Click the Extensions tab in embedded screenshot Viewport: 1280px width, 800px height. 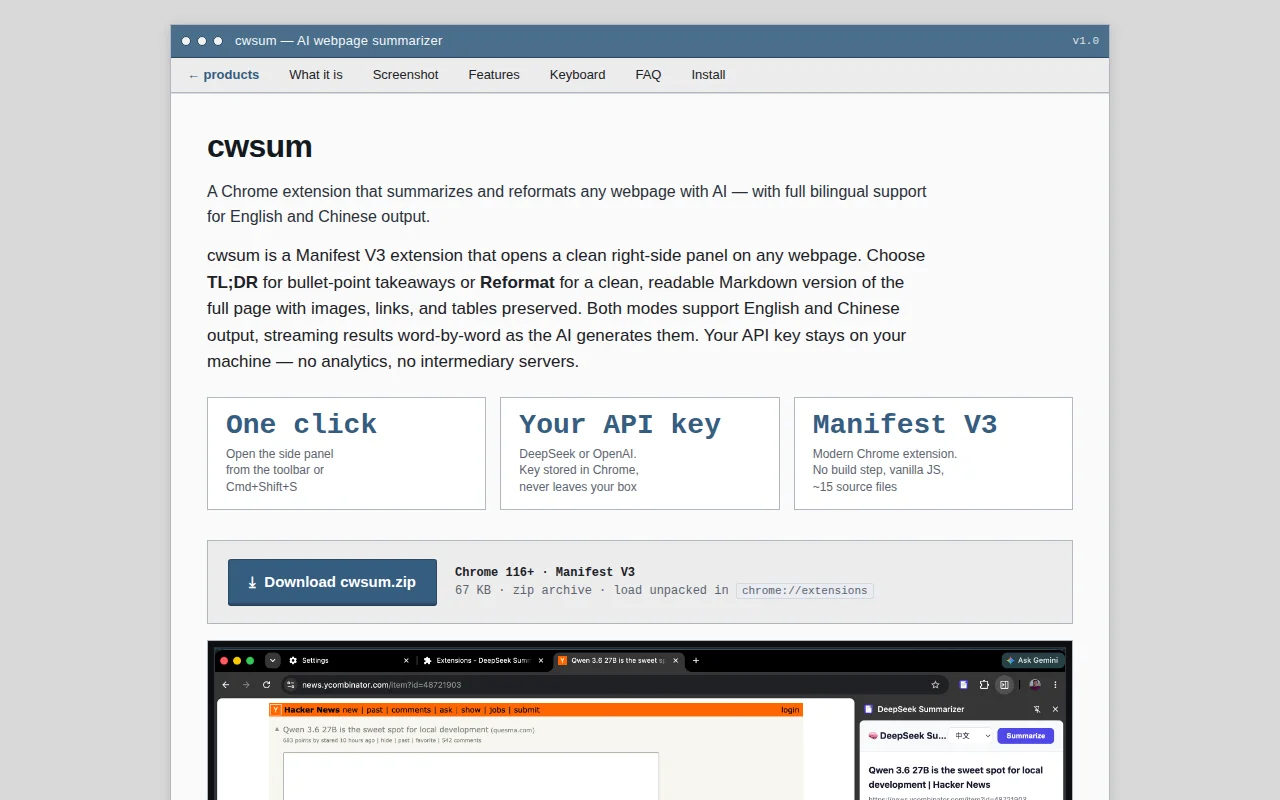[483, 660]
